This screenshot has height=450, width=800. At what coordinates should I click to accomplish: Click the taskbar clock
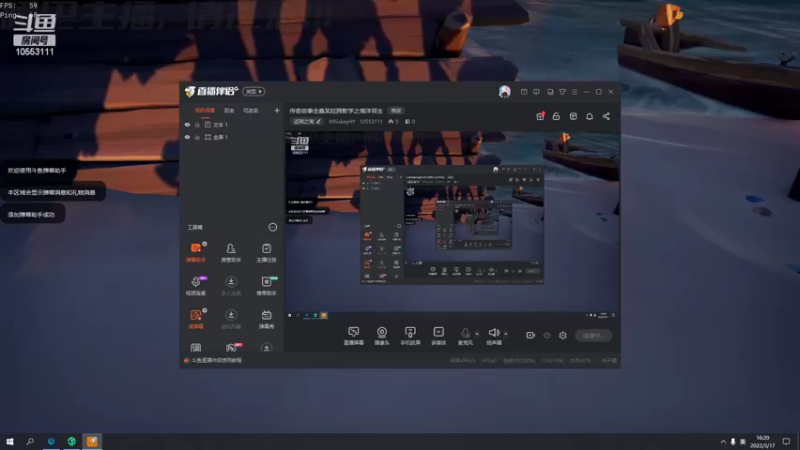tap(762, 441)
